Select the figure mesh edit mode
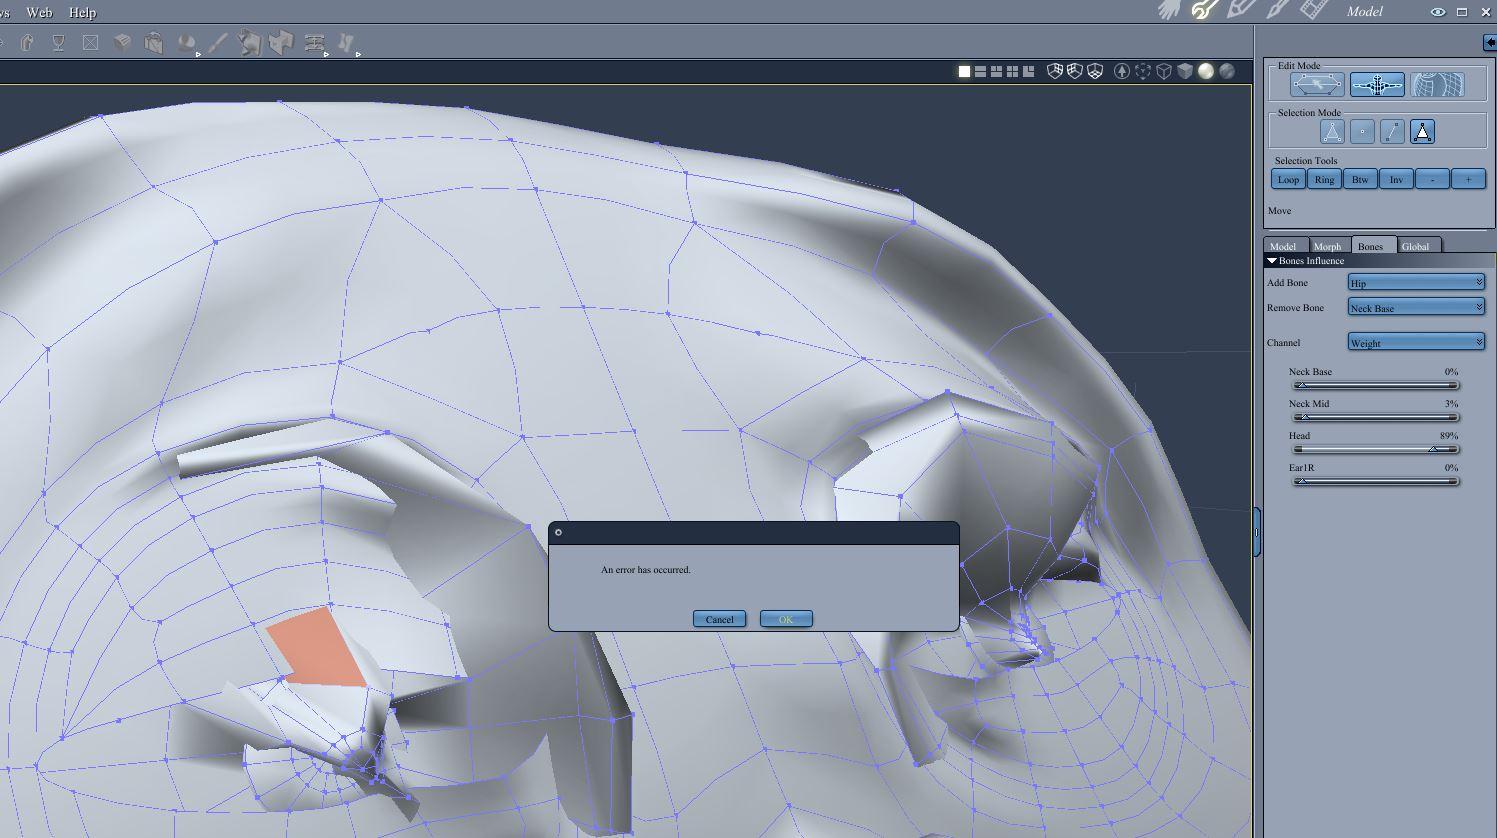 1377,85
